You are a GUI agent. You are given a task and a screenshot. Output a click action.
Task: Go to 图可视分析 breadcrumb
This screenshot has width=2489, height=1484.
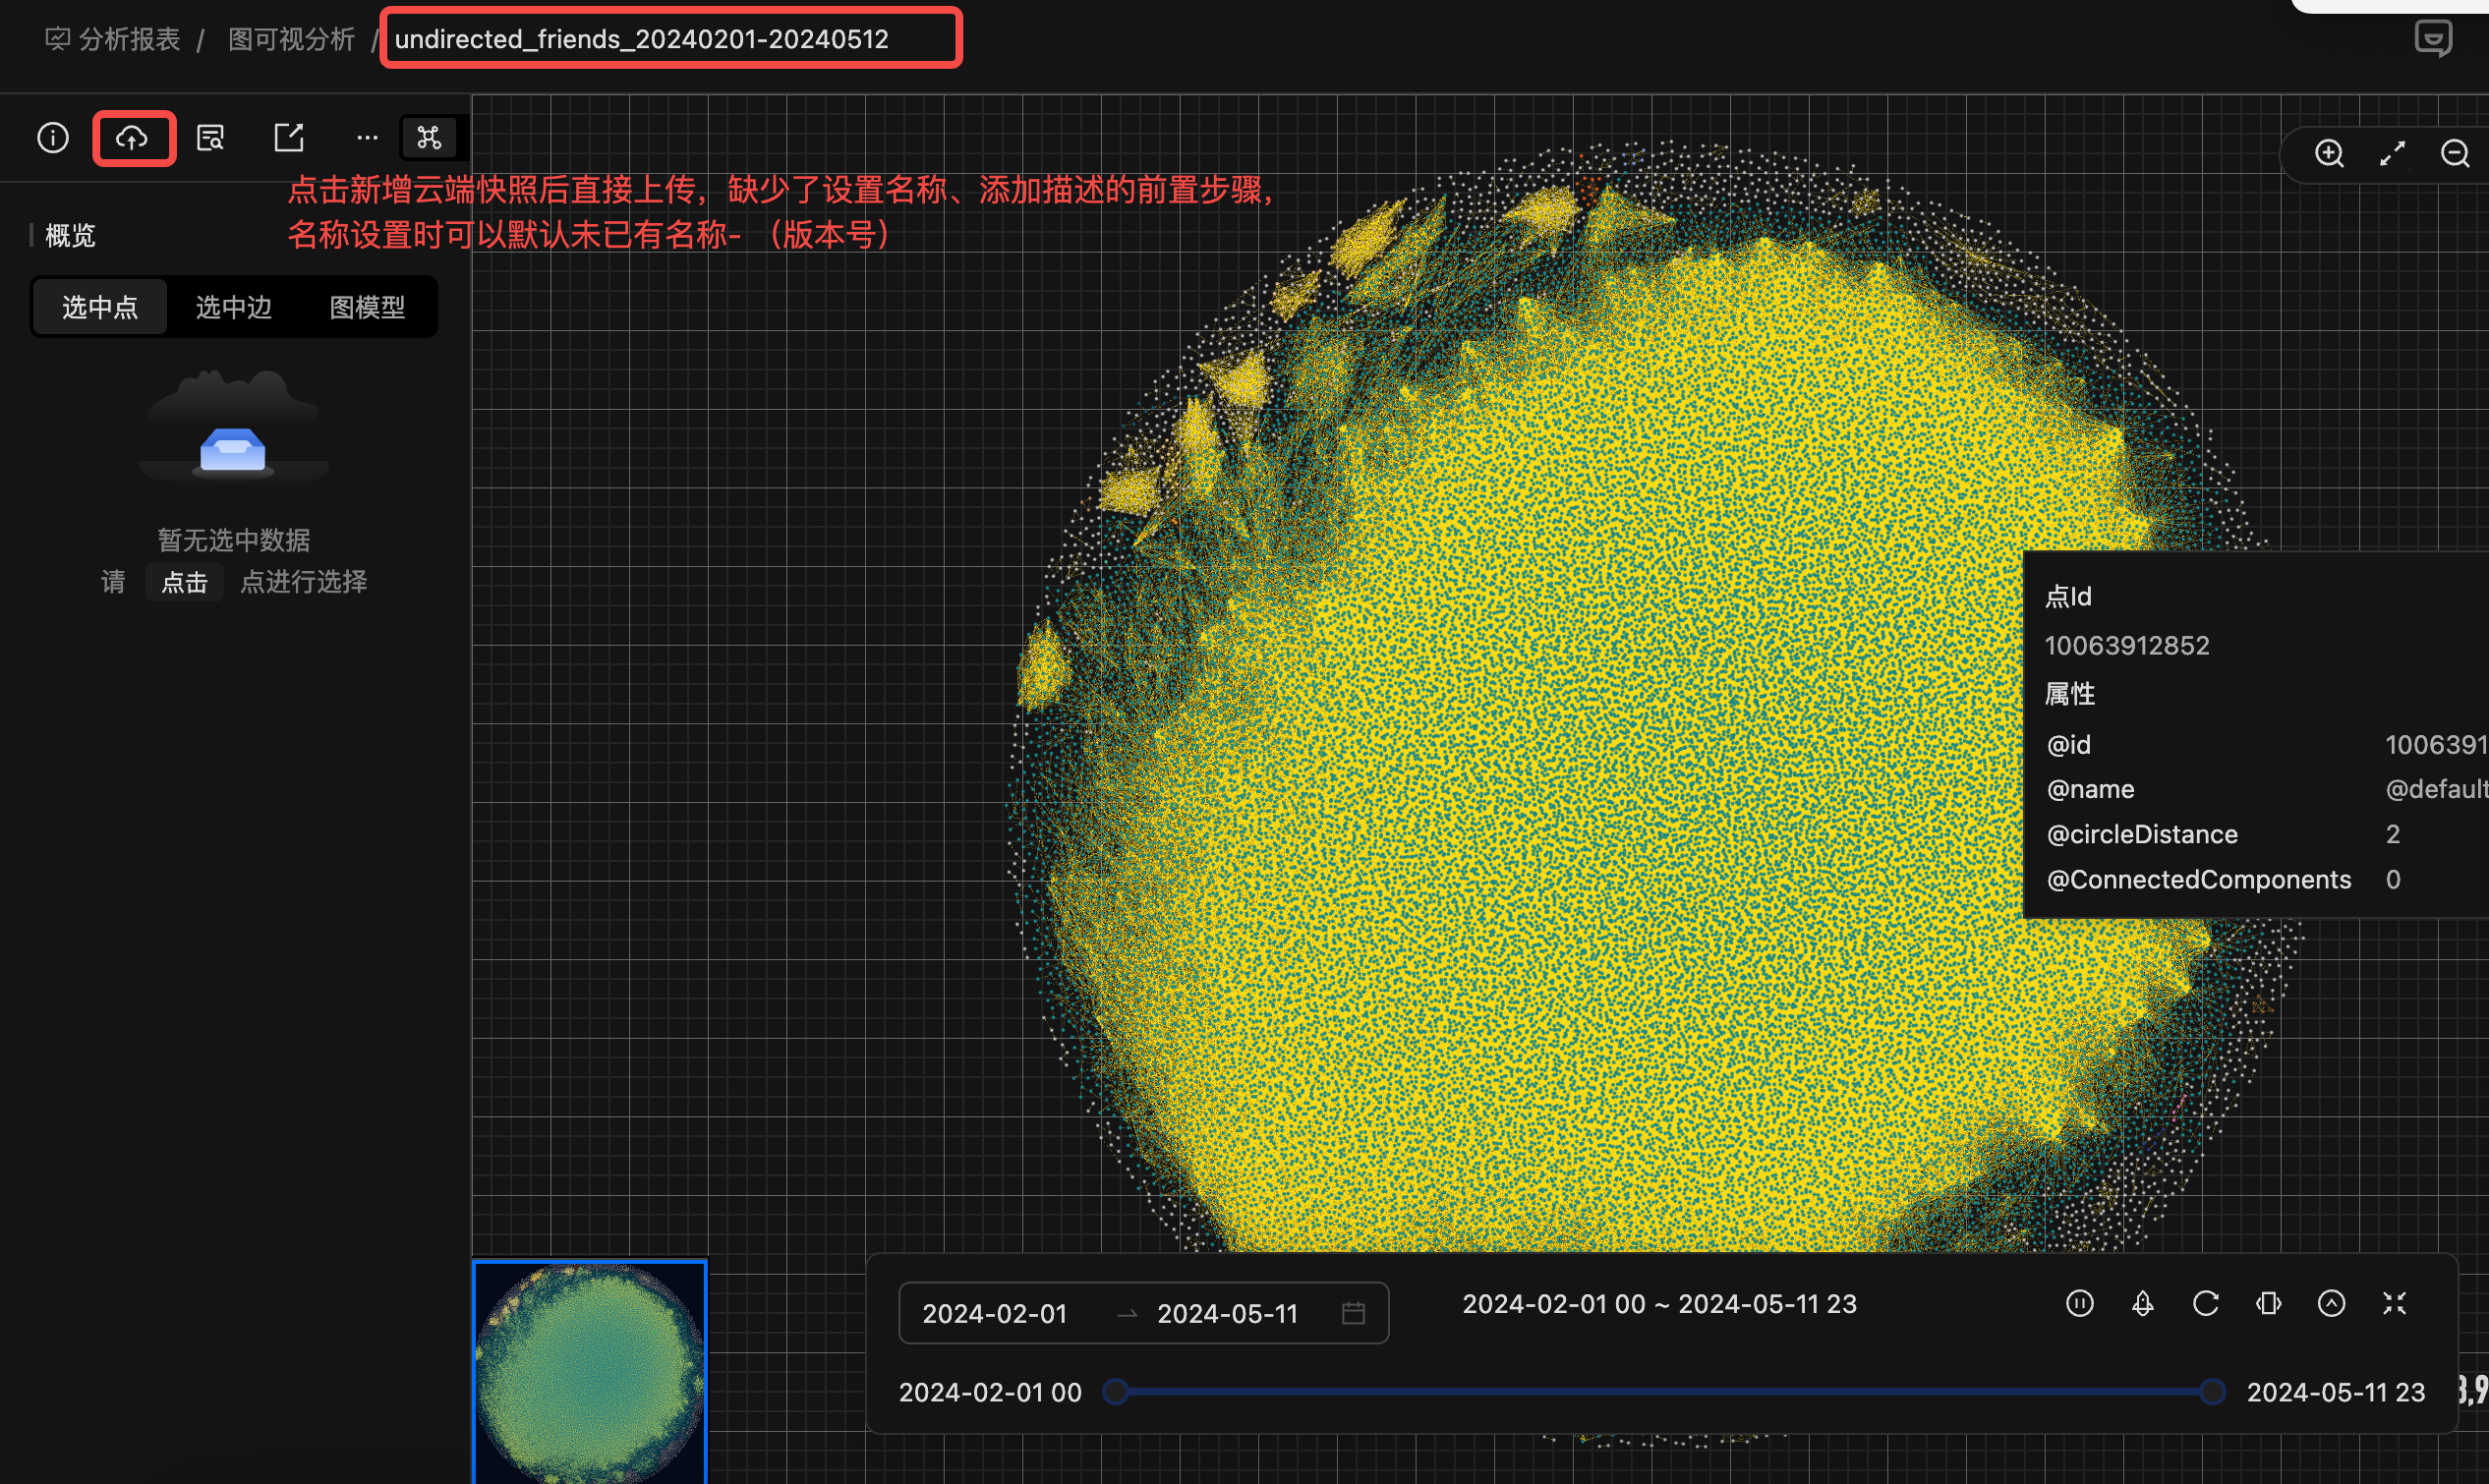[x=291, y=39]
